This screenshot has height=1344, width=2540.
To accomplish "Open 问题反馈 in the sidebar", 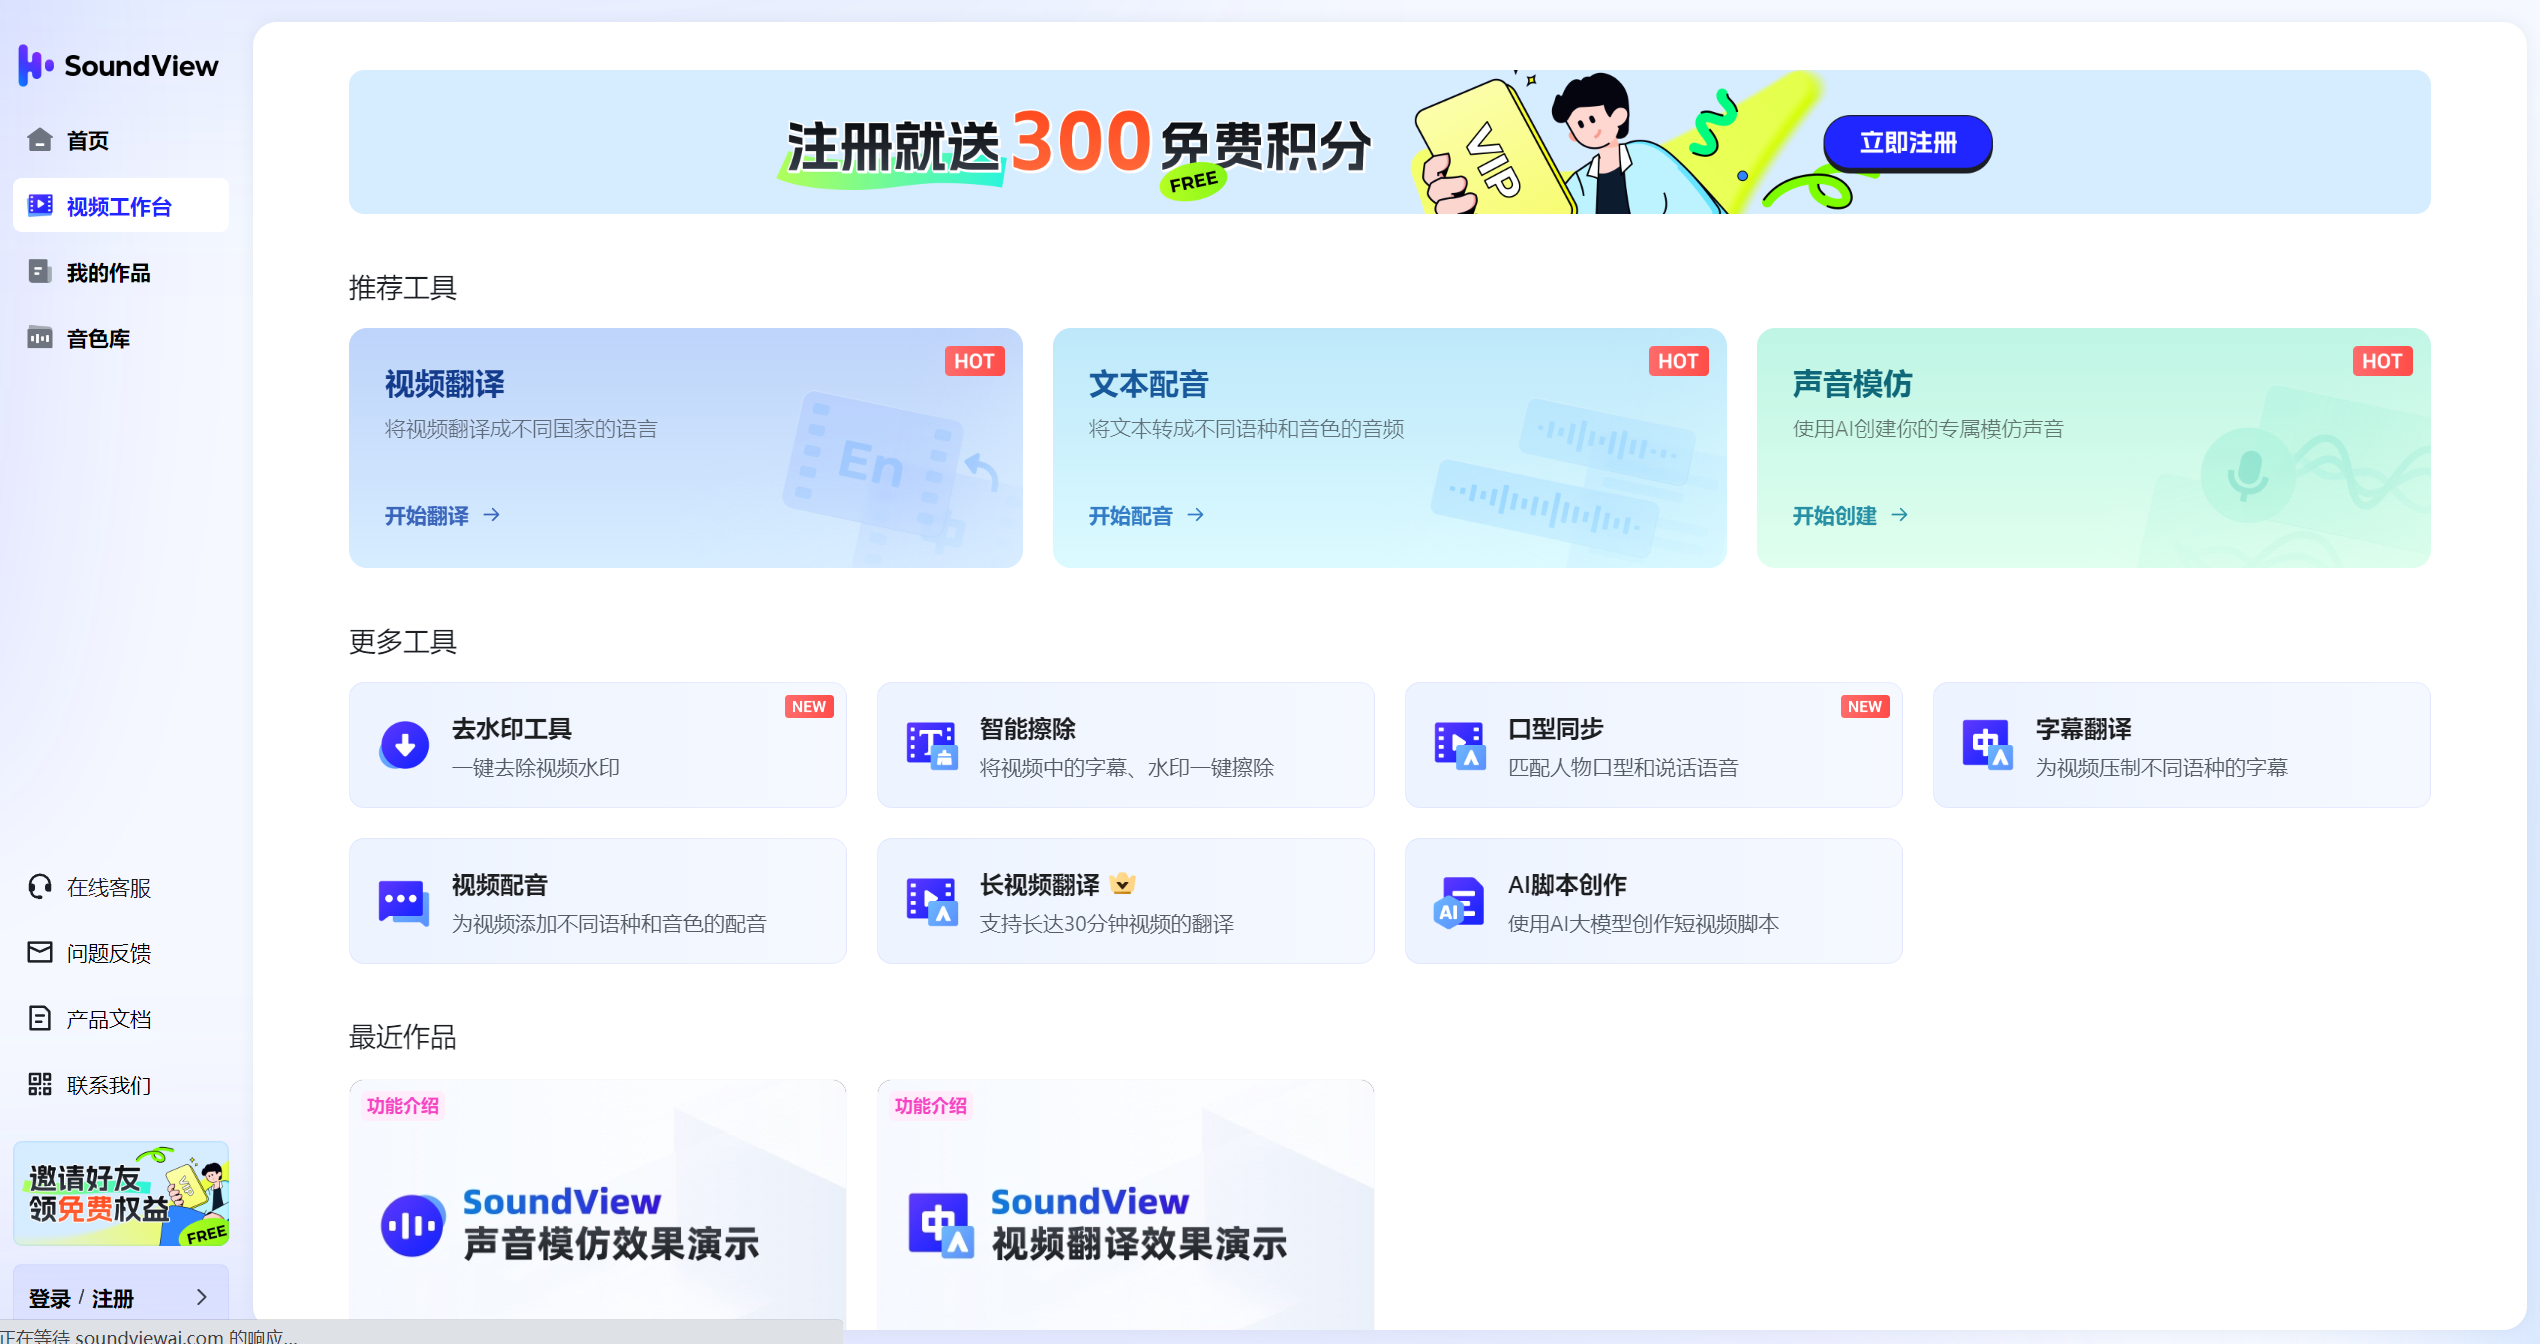I will coord(121,953).
